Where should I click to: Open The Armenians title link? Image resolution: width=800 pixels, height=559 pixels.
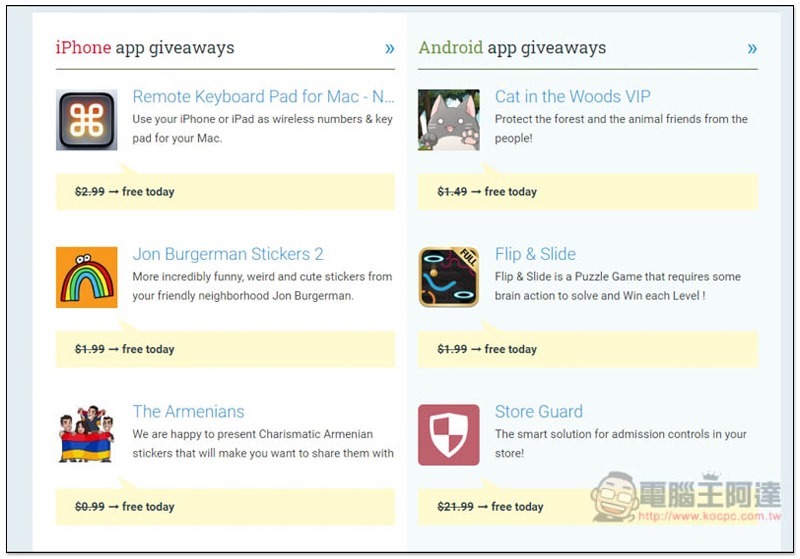pyautogui.click(x=188, y=412)
